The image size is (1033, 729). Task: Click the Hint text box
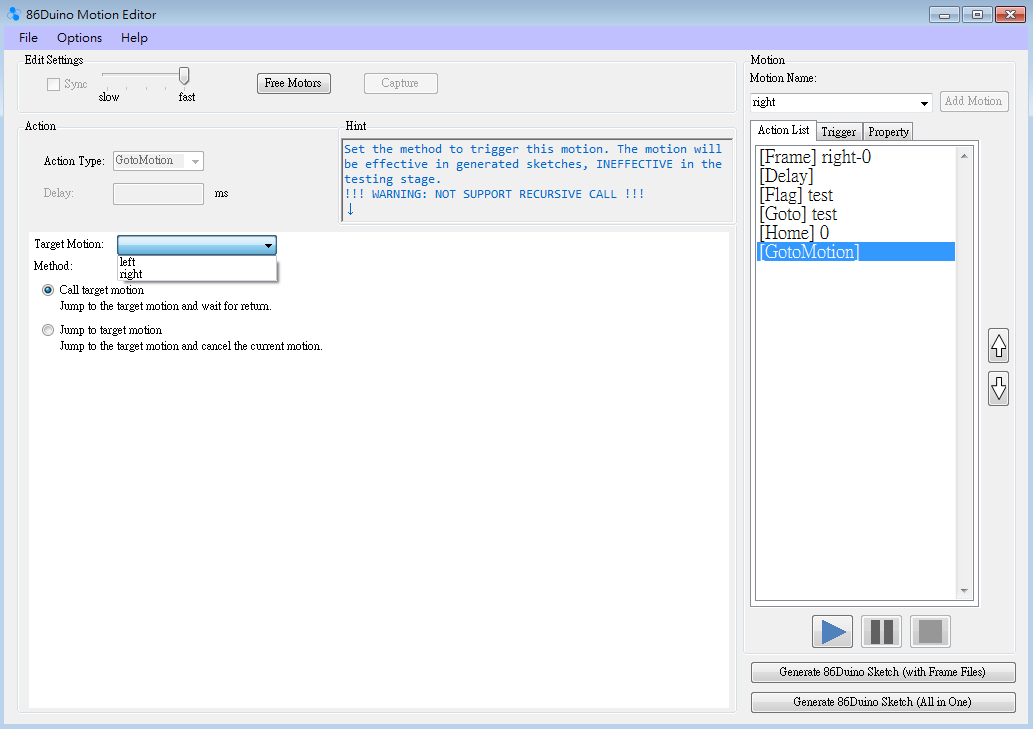pos(536,180)
